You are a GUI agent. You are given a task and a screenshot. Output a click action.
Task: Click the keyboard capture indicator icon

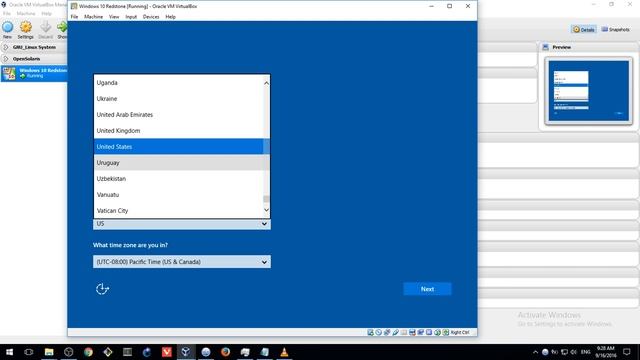click(446, 332)
